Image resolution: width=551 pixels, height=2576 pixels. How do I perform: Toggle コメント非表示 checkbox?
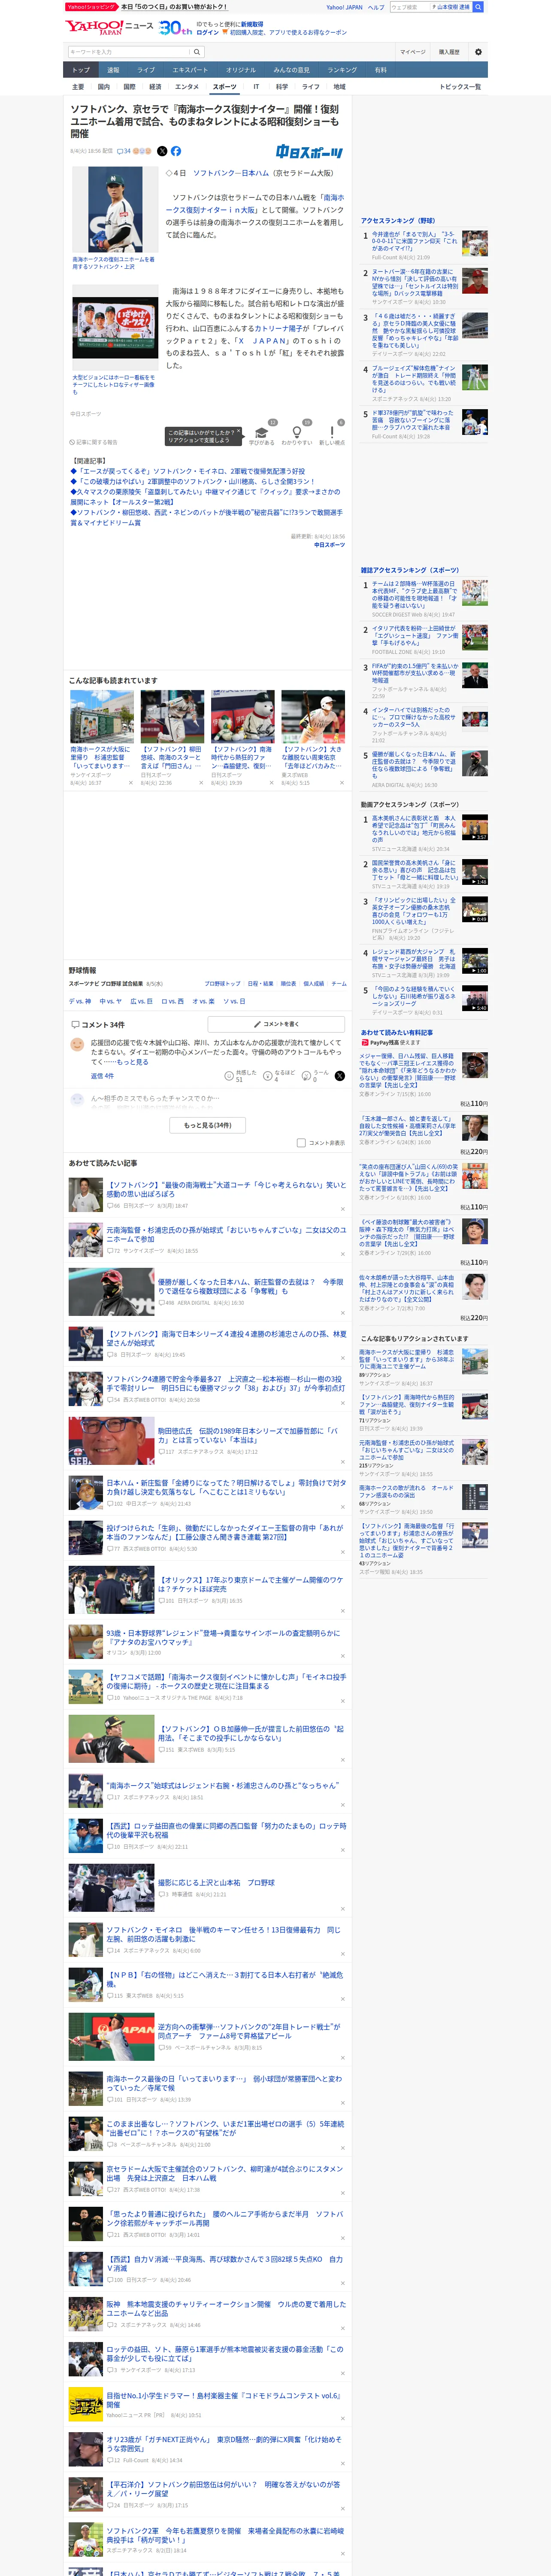tap(301, 1143)
